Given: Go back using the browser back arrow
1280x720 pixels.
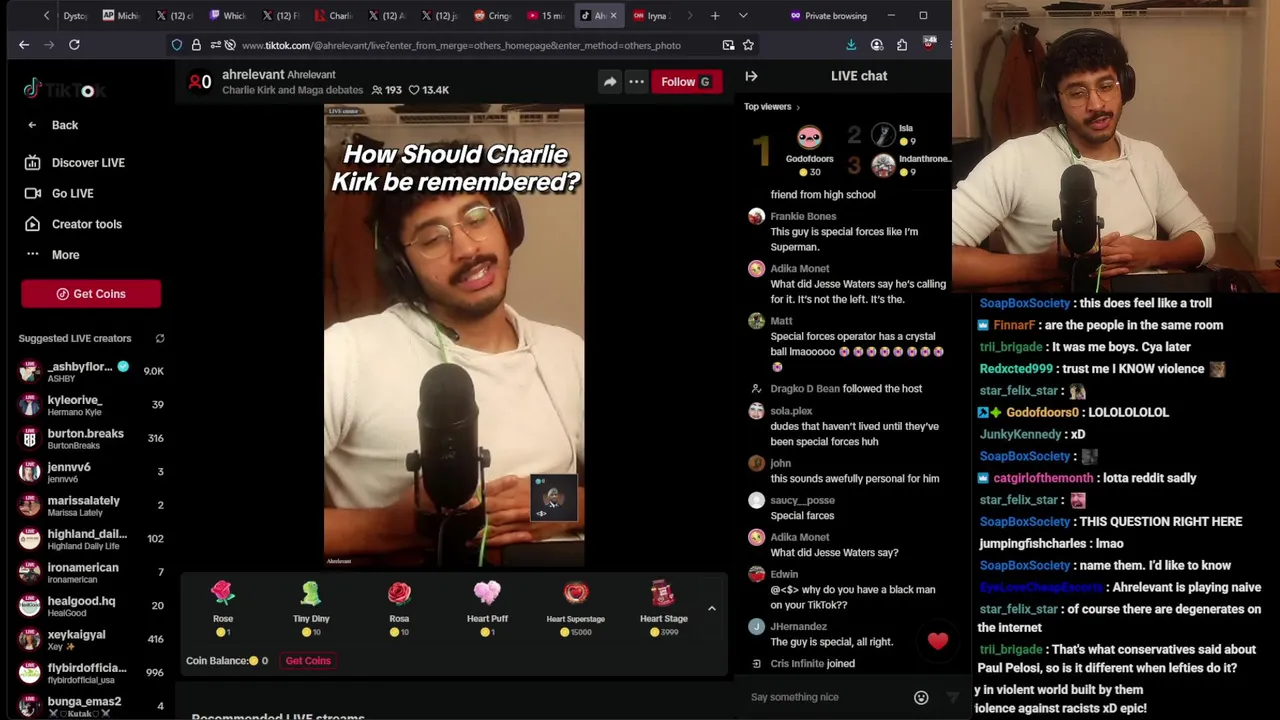Looking at the screenshot, I should (x=24, y=45).
